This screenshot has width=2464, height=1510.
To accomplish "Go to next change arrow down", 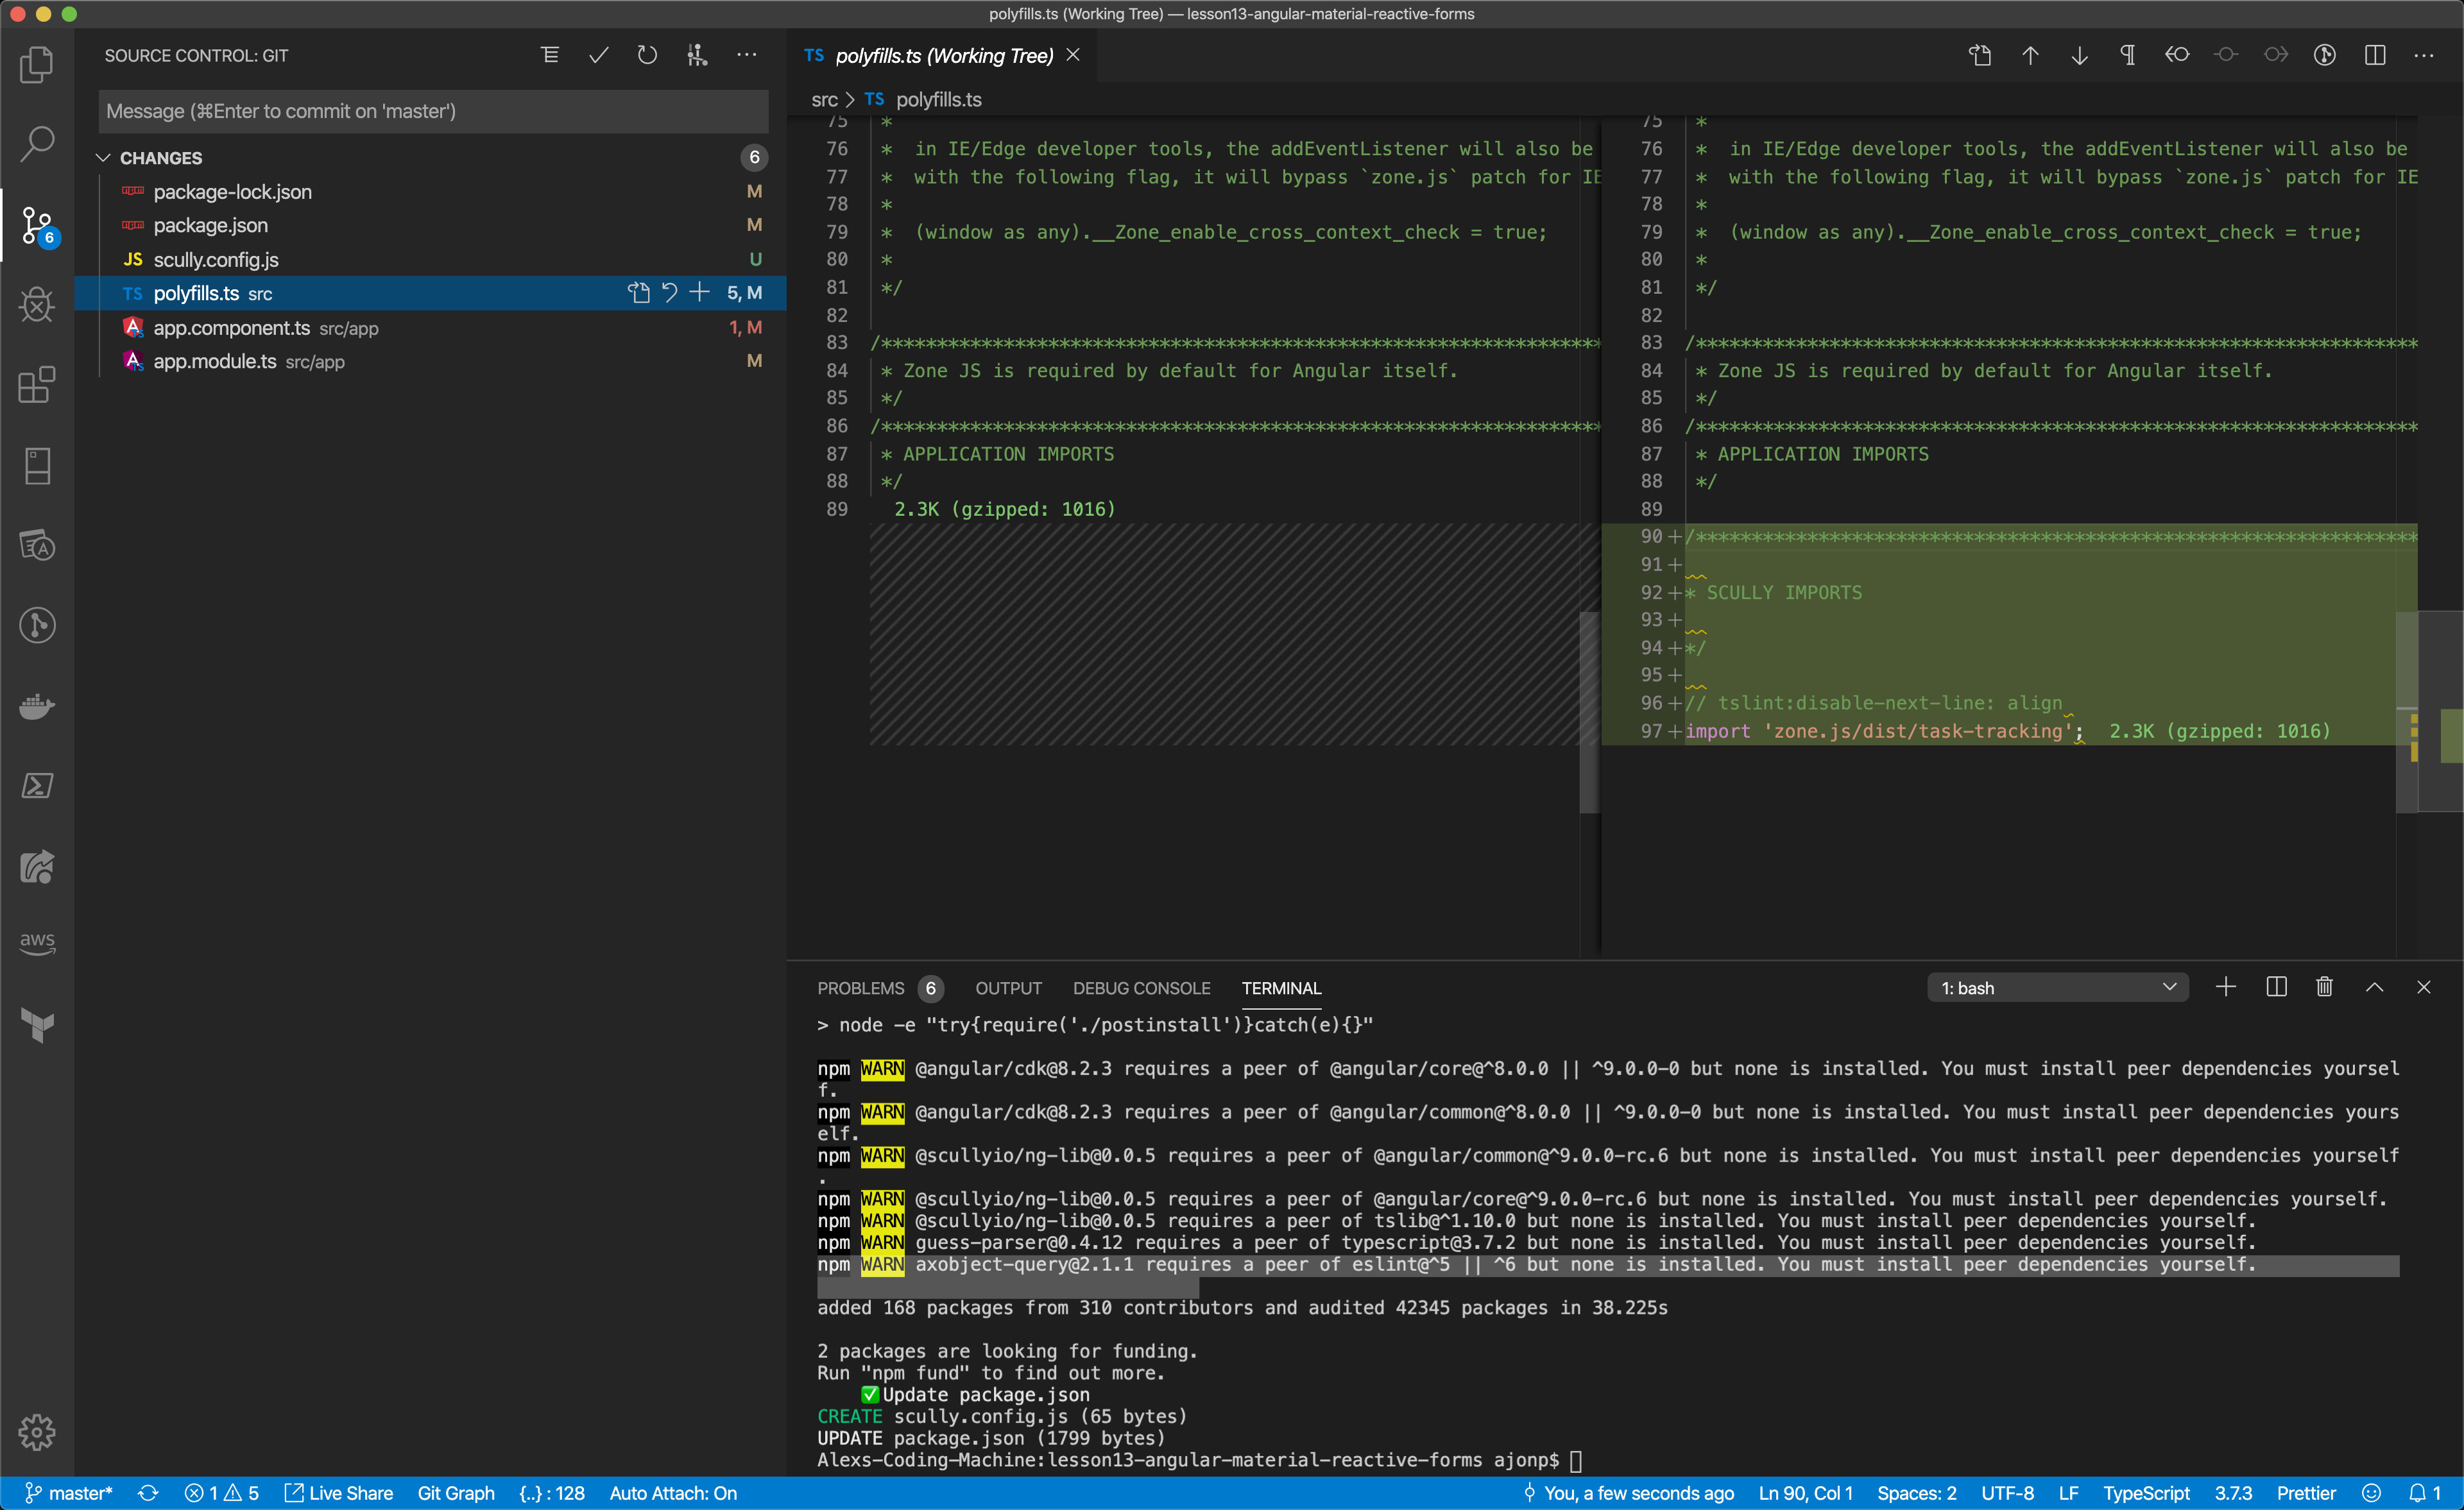I will 2079,55.
